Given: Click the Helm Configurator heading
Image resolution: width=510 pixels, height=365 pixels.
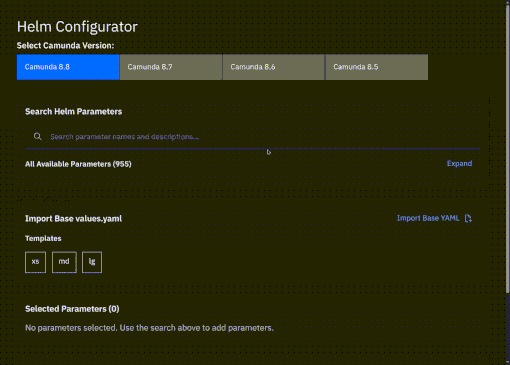Looking at the screenshot, I should click(x=77, y=27).
